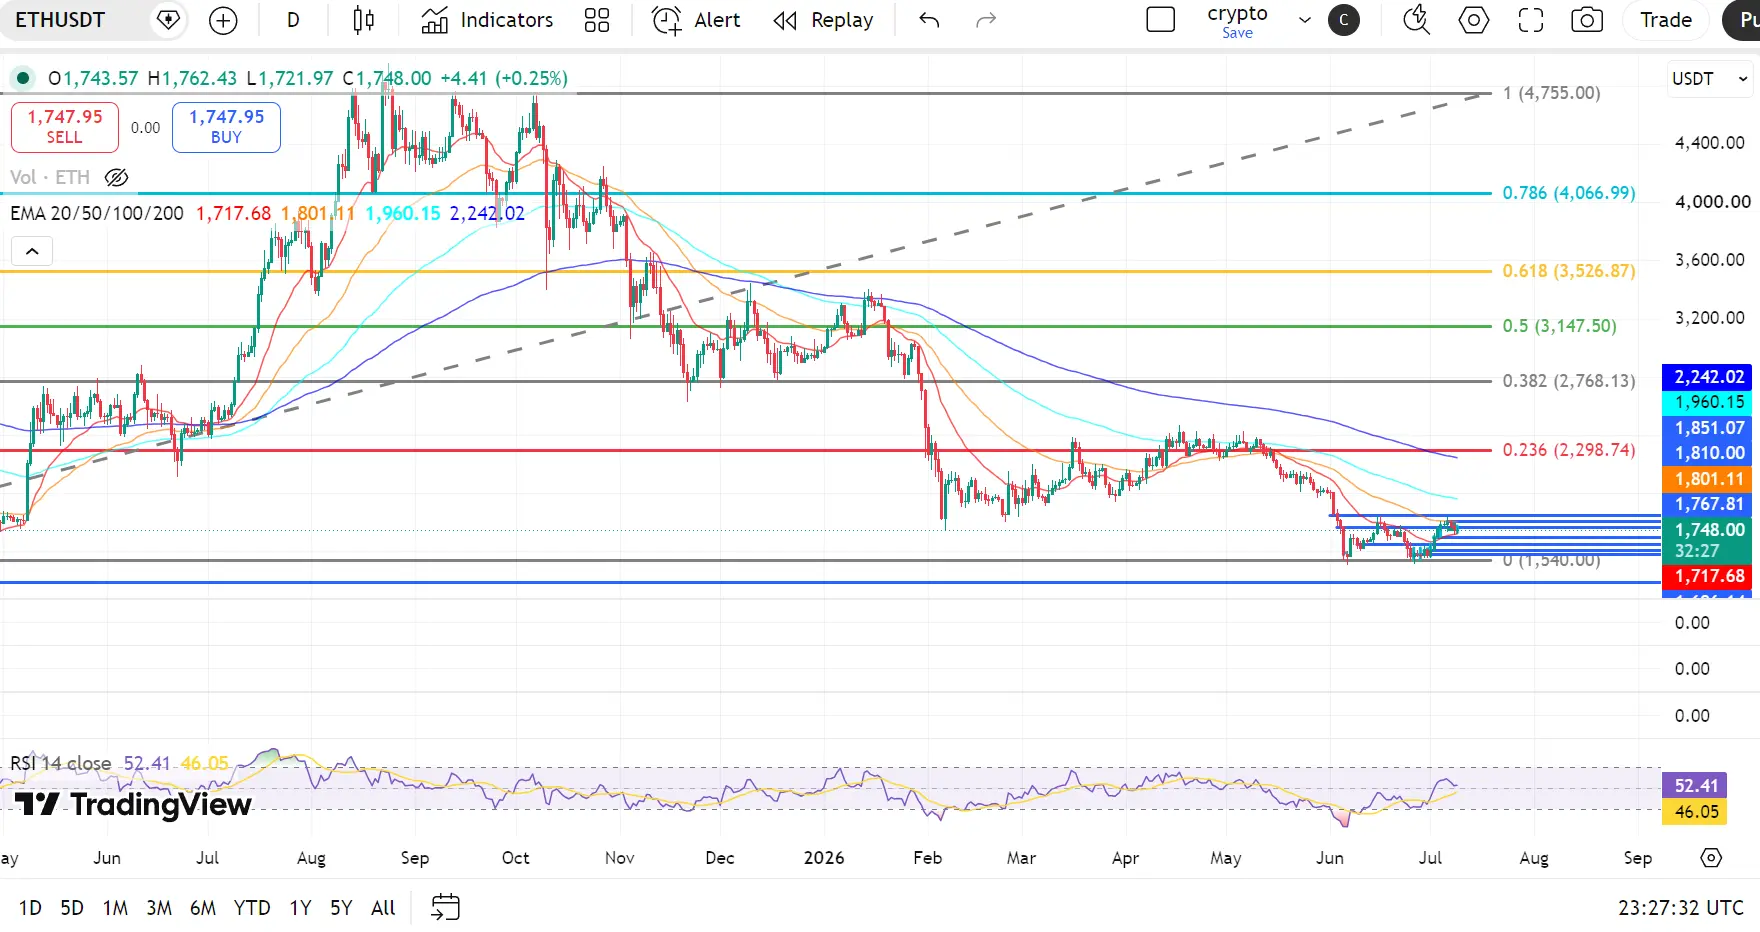Click the 46.05 RSI MA value tag
Viewport: 1760px width, 932px height.
pyautogui.click(x=1696, y=812)
